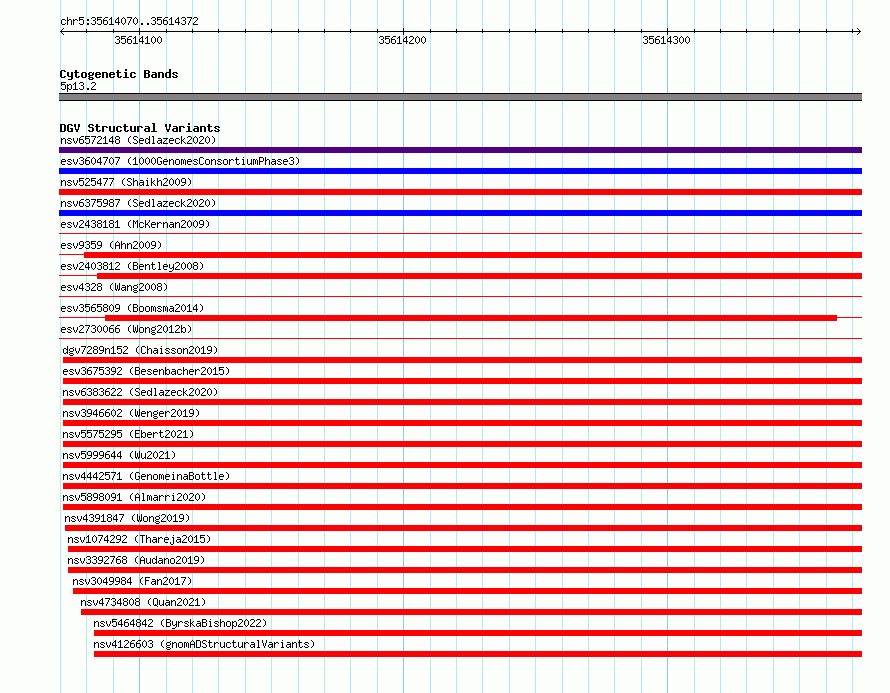Viewport: 890px width, 693px height.
Task: Open nsv1074292 (Thareja2015) label
Action: tap(139, 539)
